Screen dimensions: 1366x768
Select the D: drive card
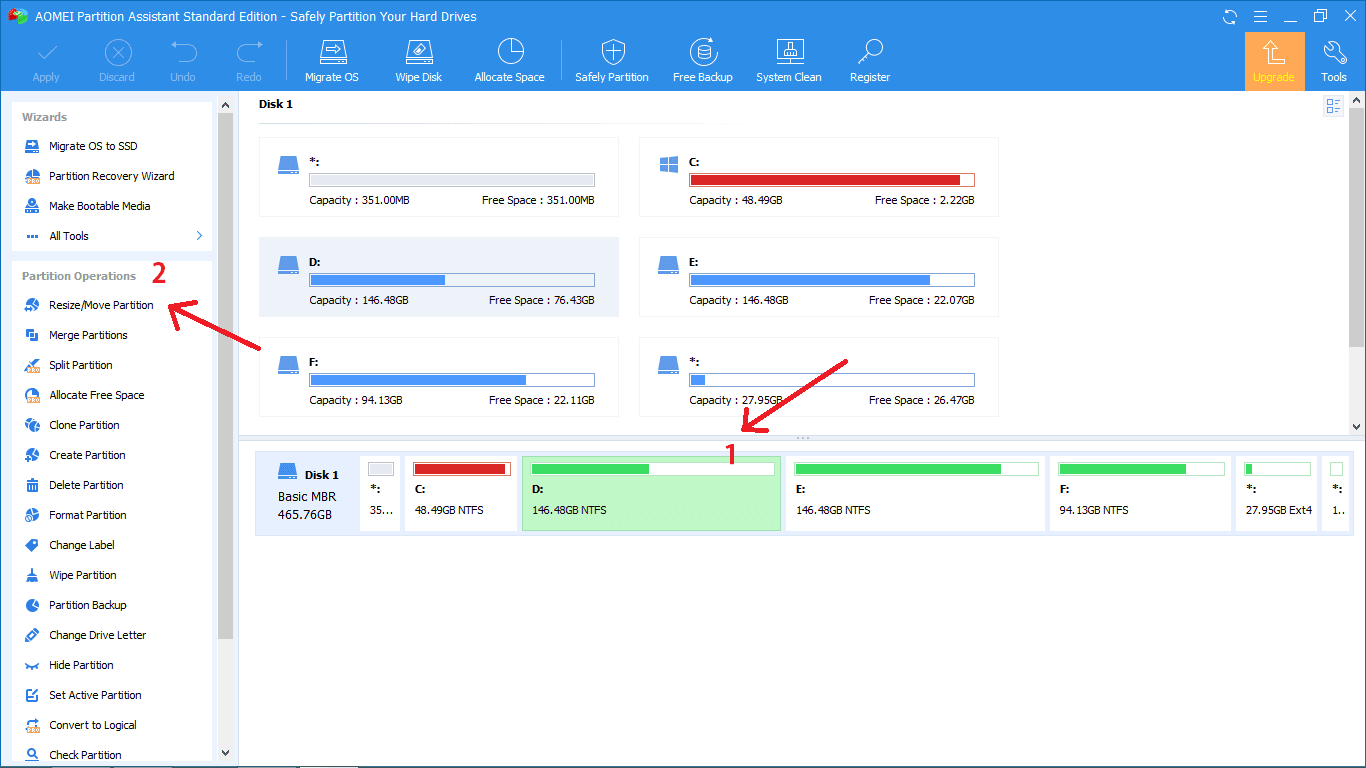click(x=439, y=277)
